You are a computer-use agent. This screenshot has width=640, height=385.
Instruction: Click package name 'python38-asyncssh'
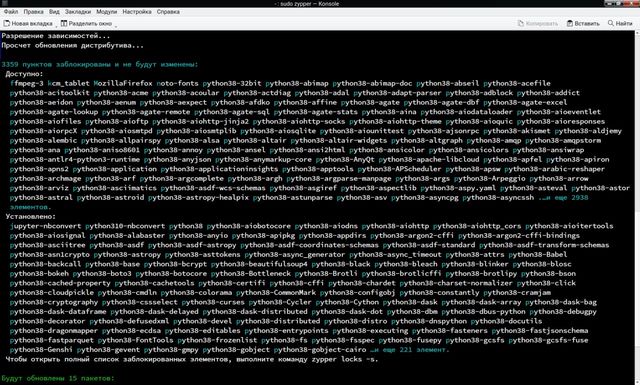tap(498, 198)
